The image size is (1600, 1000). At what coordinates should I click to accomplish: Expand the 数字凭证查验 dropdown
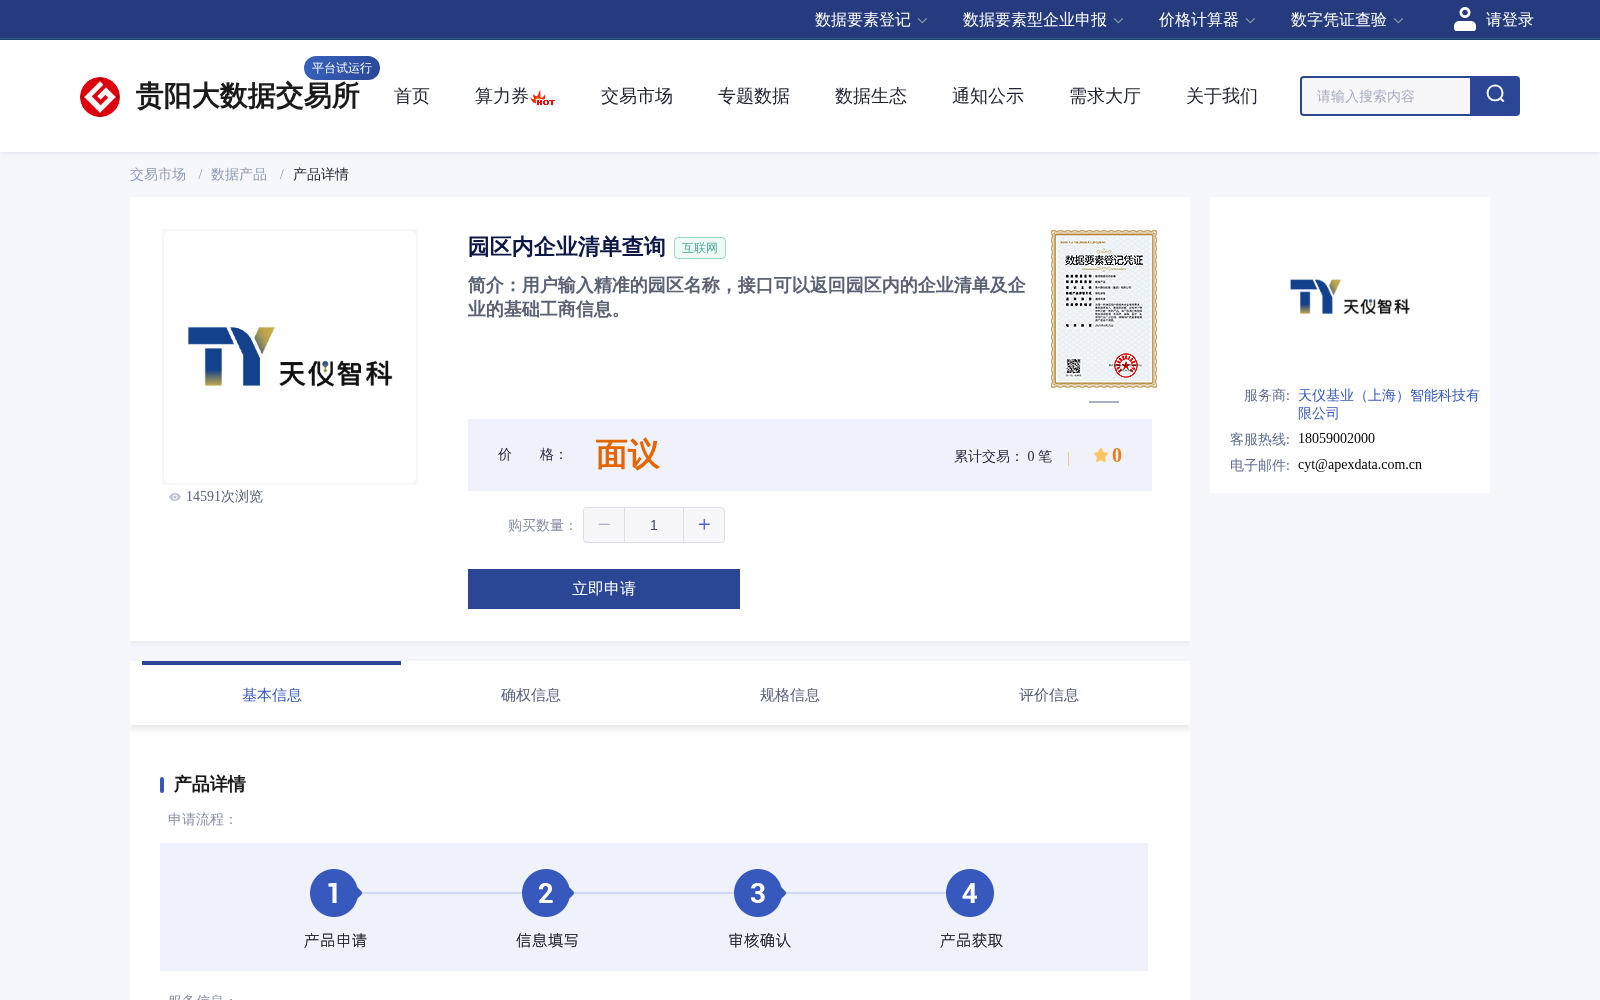[1347, 20]
